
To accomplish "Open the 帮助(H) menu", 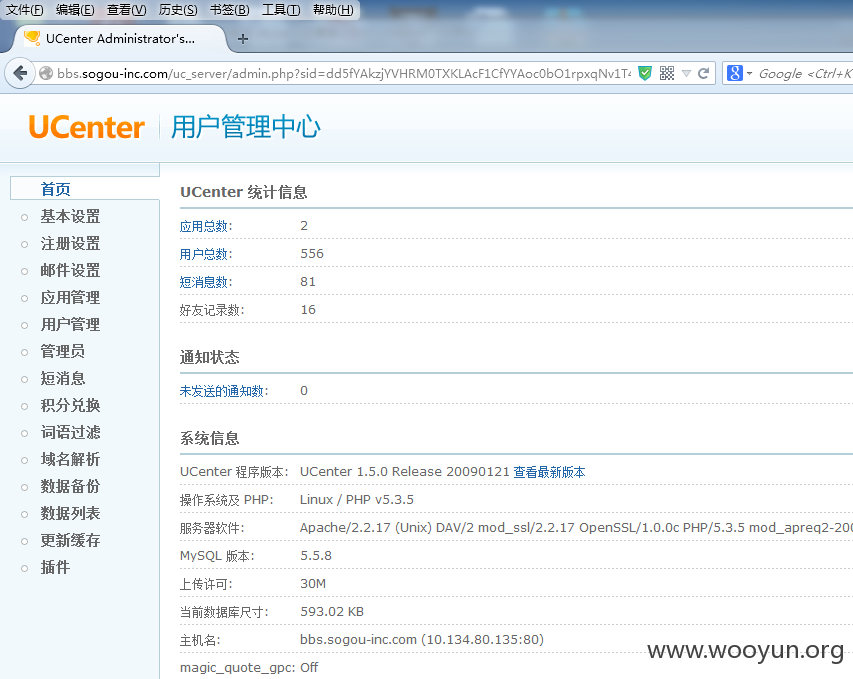I will coord(333,10).
